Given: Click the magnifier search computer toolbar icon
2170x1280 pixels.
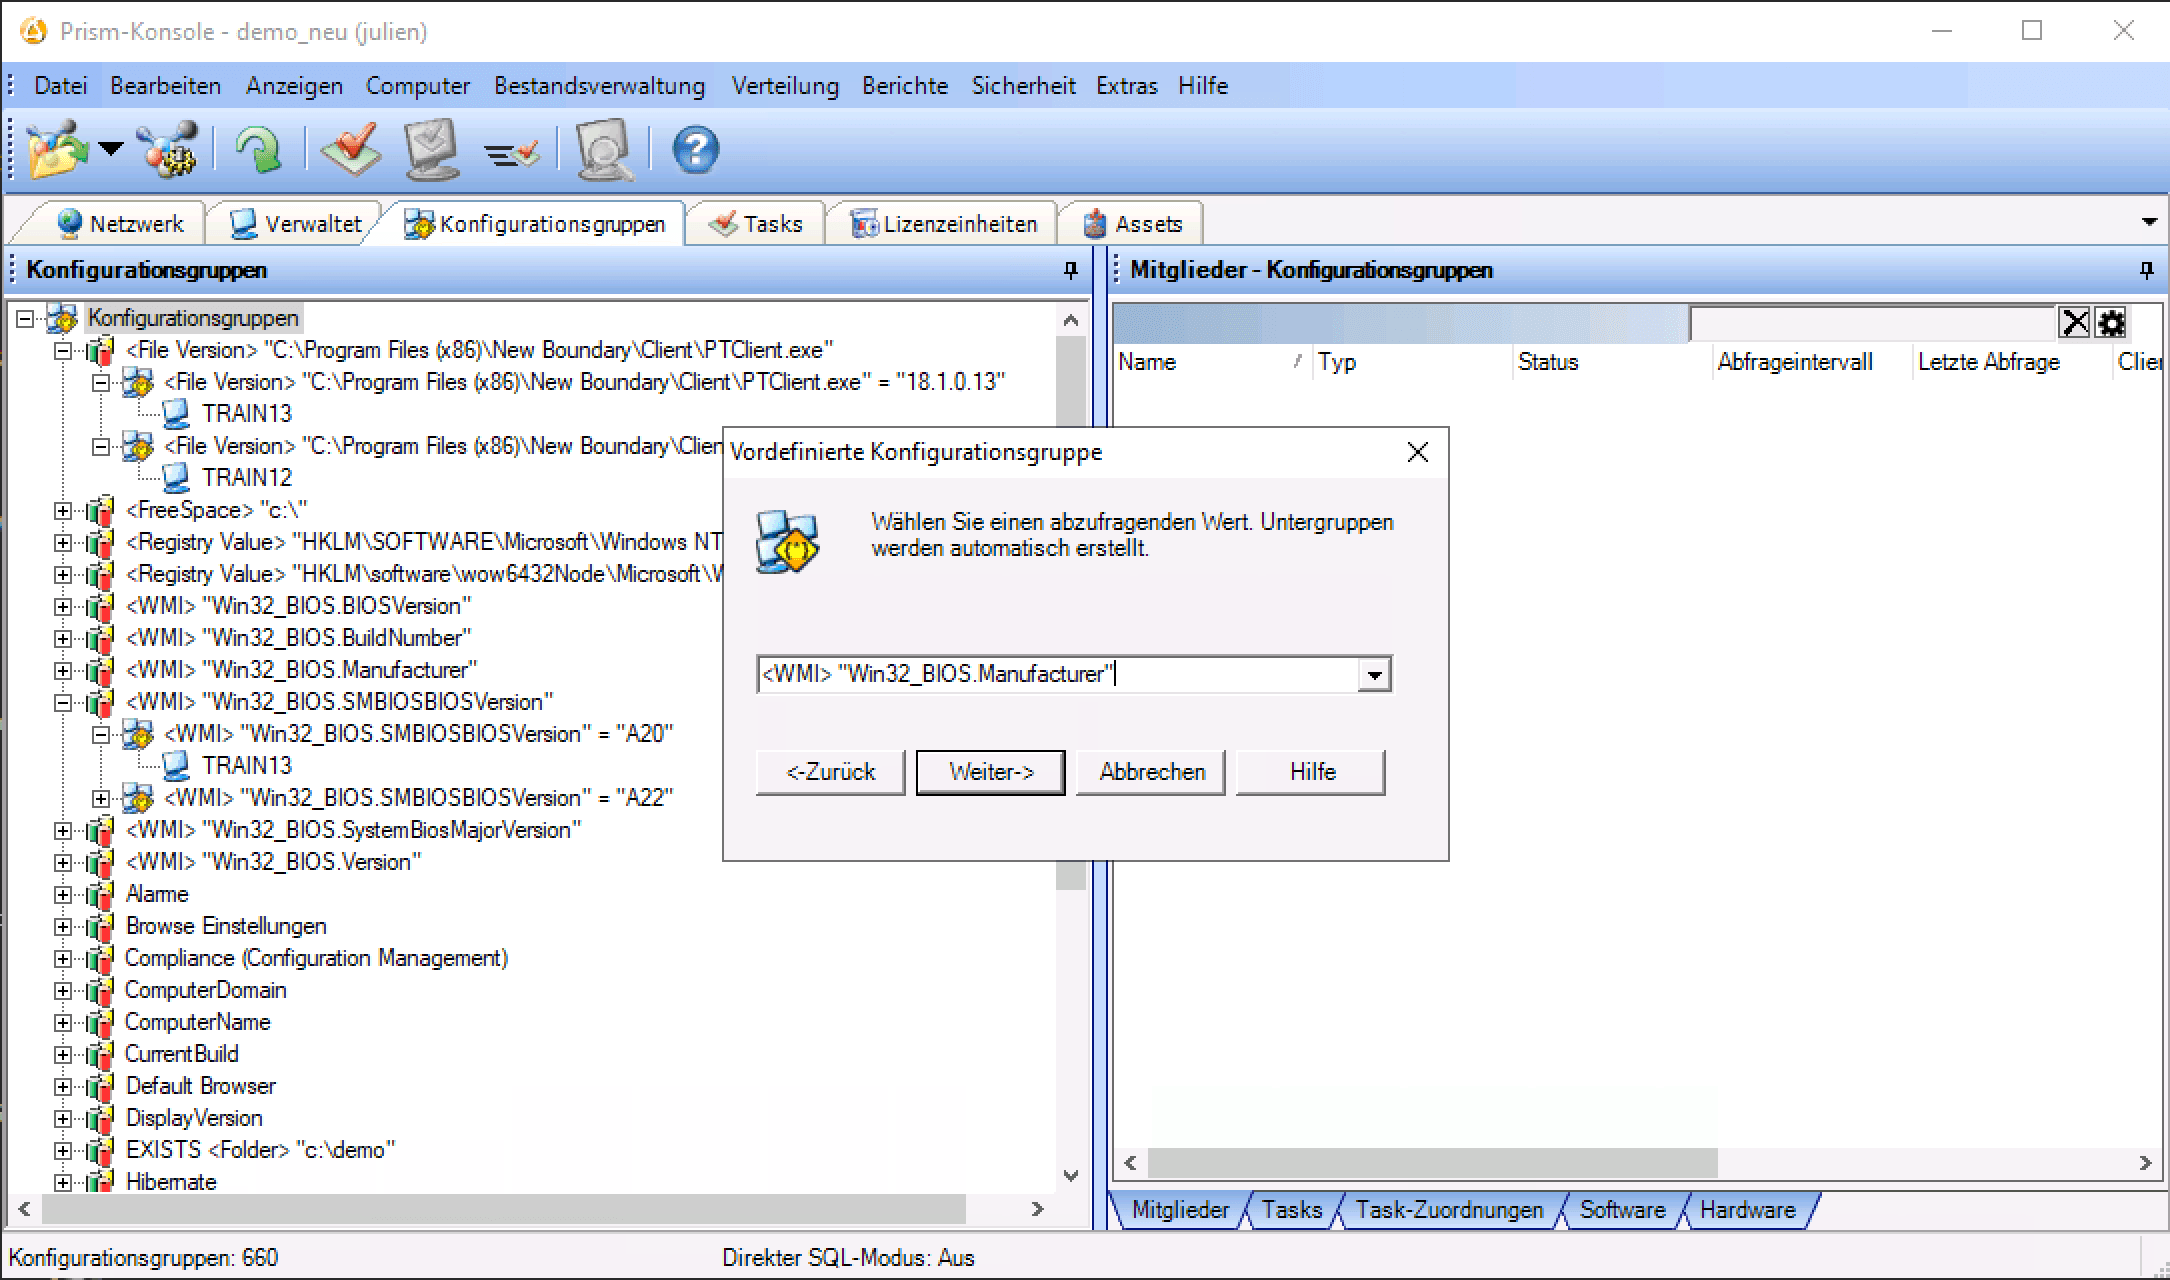Looking at the screenshot, I should pyautogui.click(x=603, y=151).
